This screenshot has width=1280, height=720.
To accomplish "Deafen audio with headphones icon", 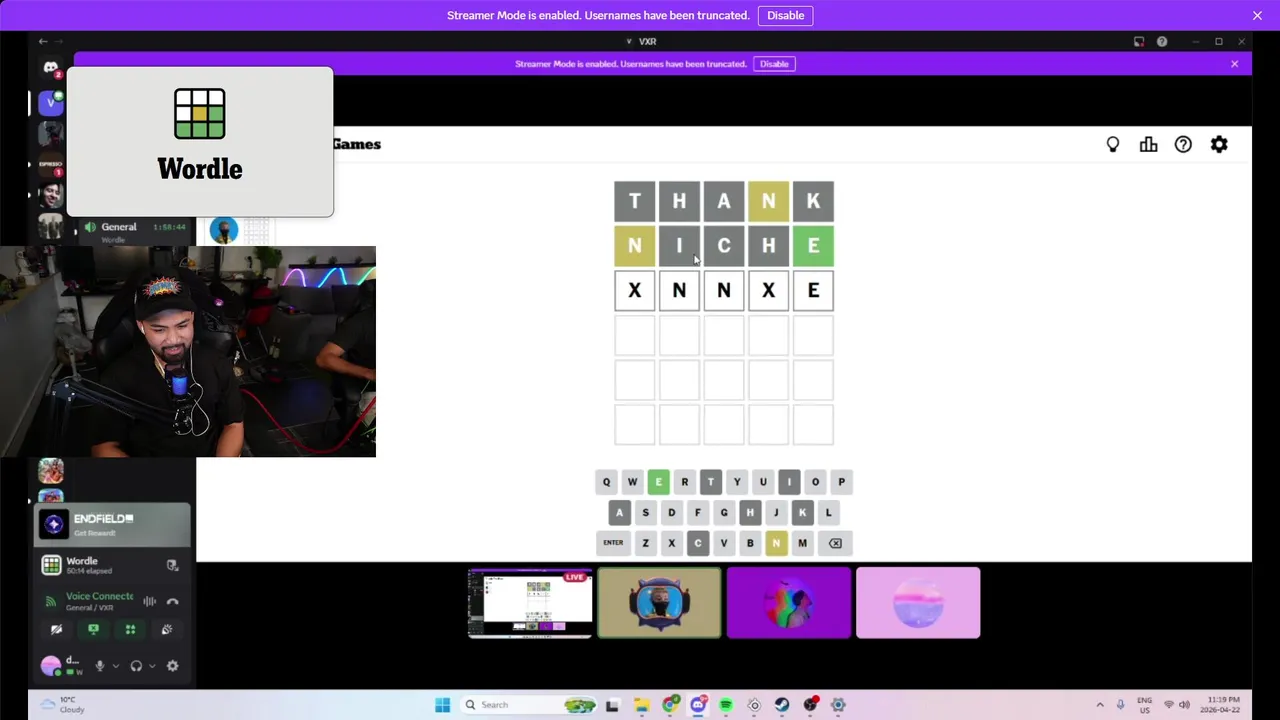I will (x=136, y=666).
